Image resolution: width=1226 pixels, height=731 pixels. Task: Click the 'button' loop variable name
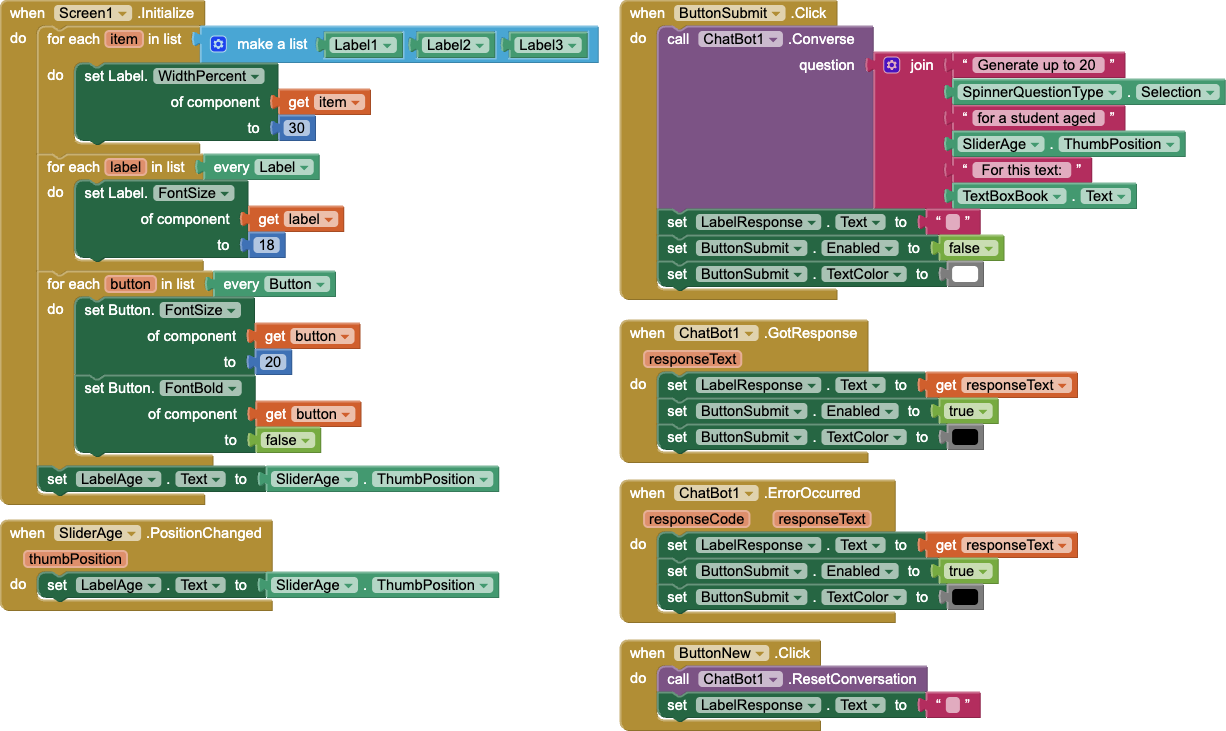[x=130, y=284]
